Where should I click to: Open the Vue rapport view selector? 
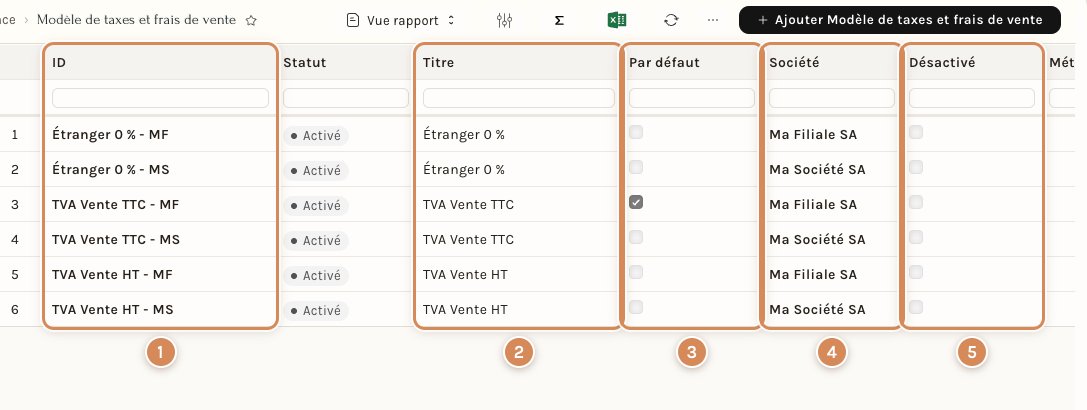pyautogui.click(x=401, y=21)
